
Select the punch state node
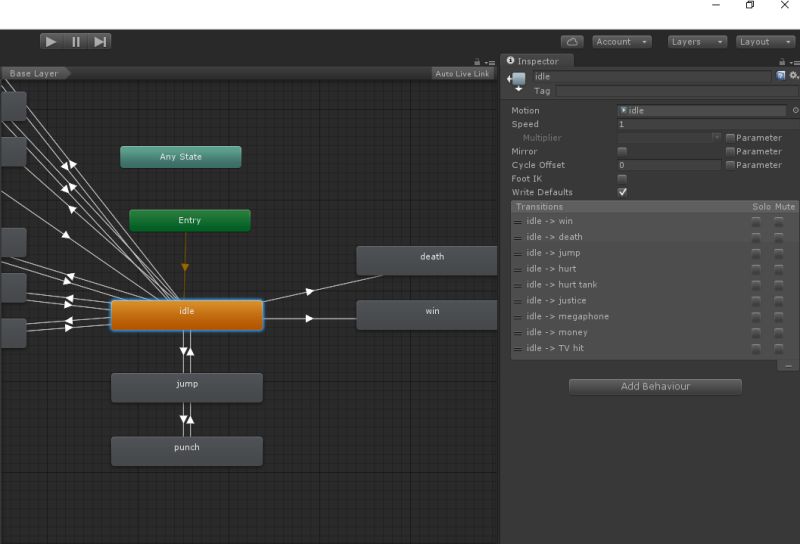[x=187, y=451]
